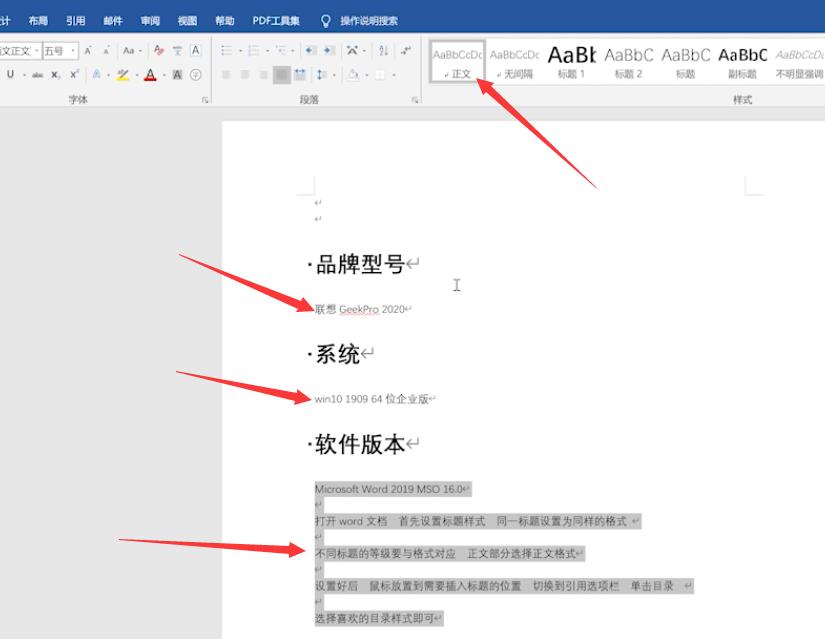Increase paragraph indent
The image size is (825, 639).
tap(329, 51)
